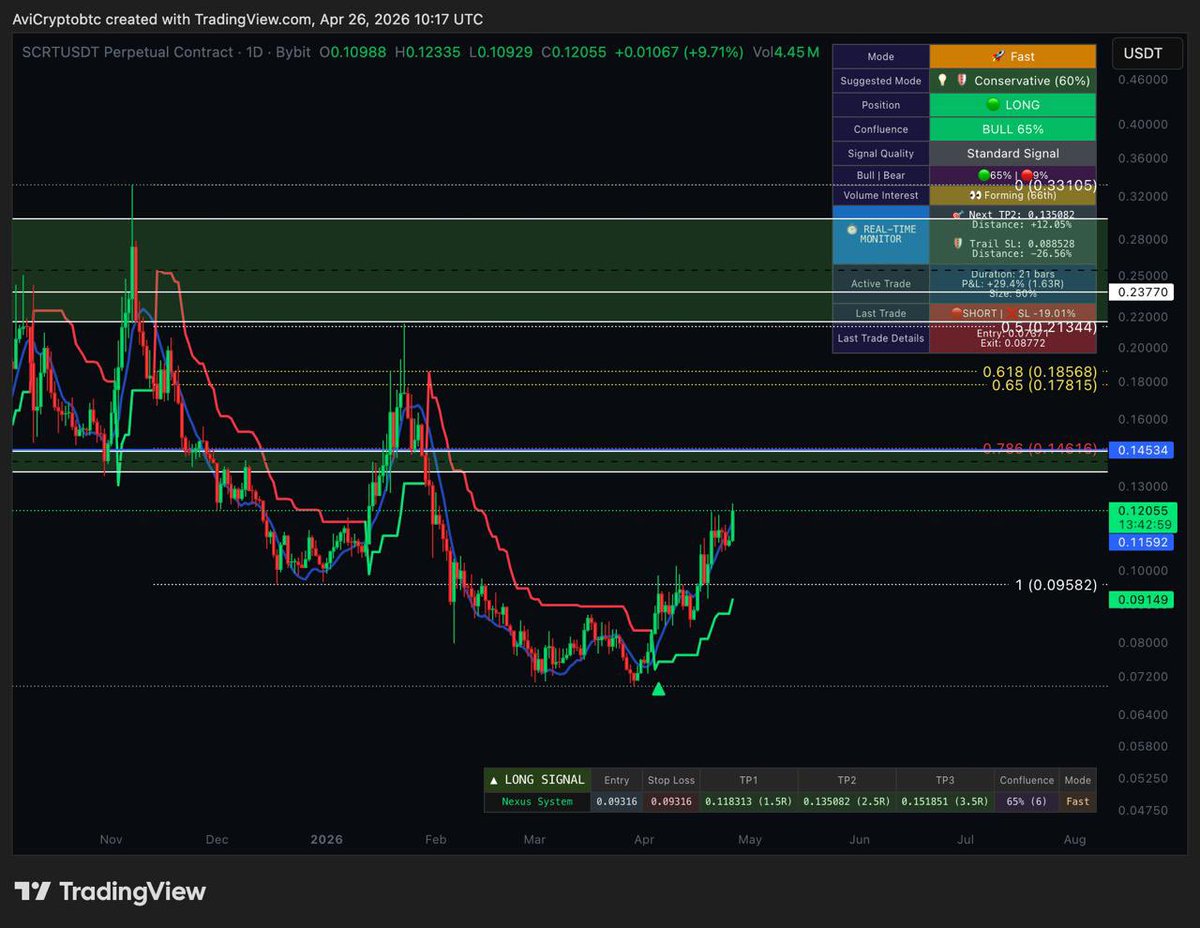Click the Bull | Bear row label
The height and width of the screenshot is (928, 1200).
(x=881, y=175)
